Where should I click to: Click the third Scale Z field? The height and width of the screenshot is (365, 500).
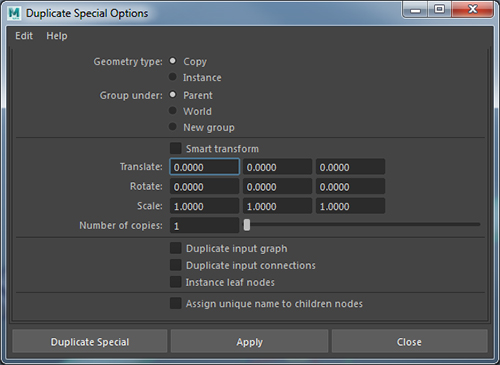pyautogui.click(x=350, y=206)
